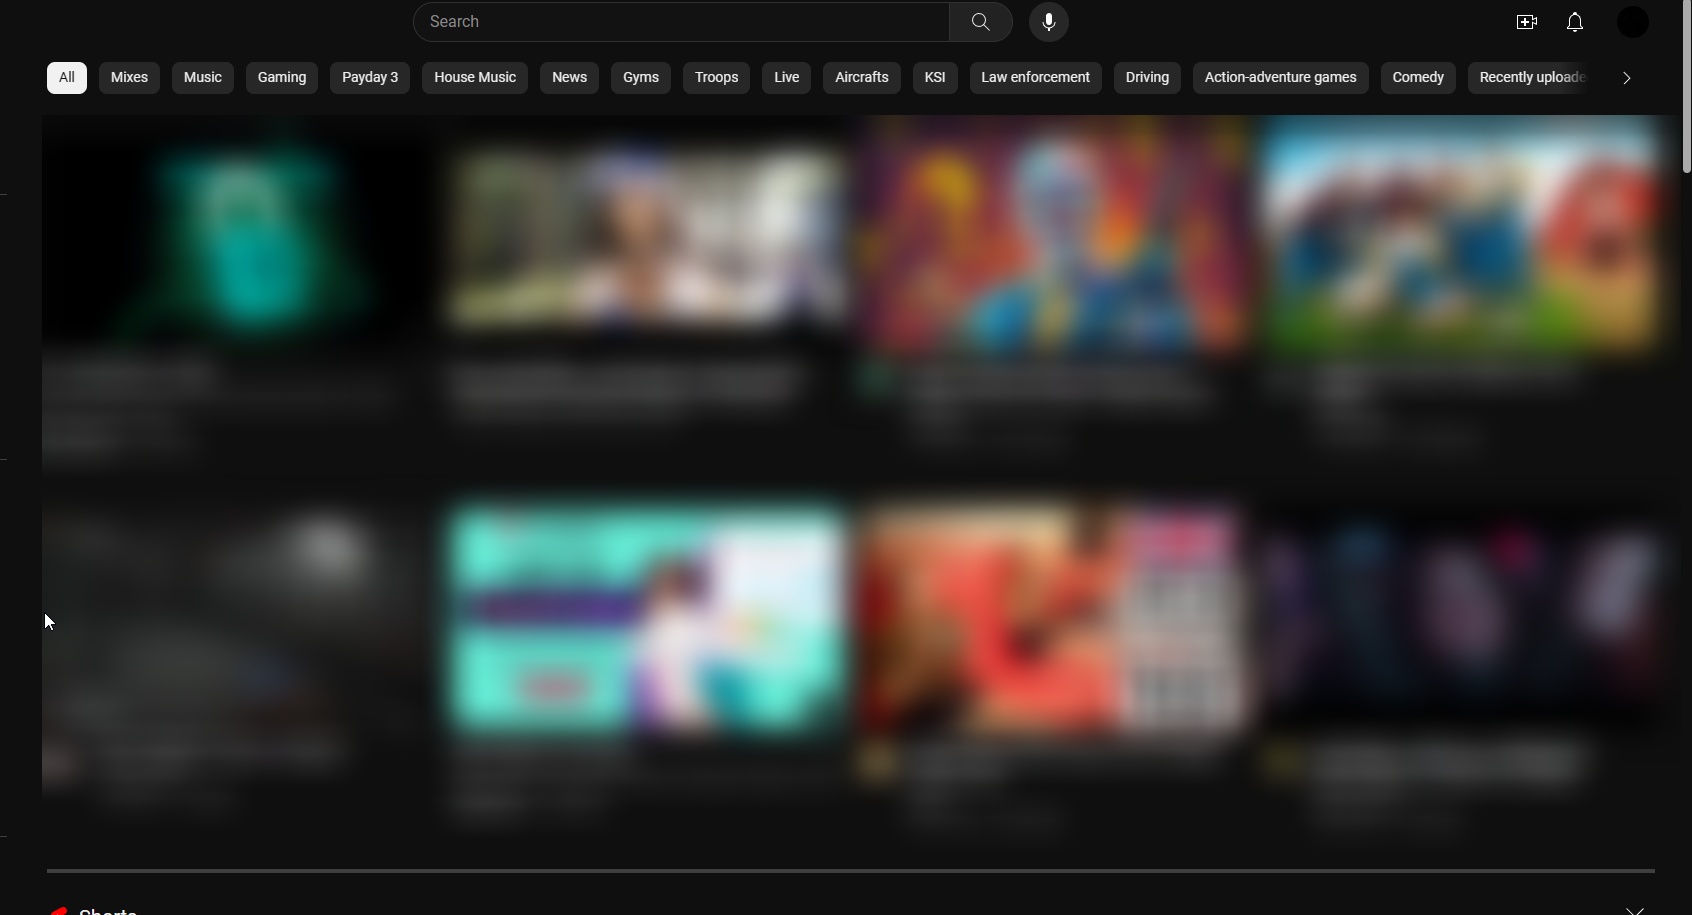Switch to the News category
The width and height of the screenshot is (1692, 915).
568,77
